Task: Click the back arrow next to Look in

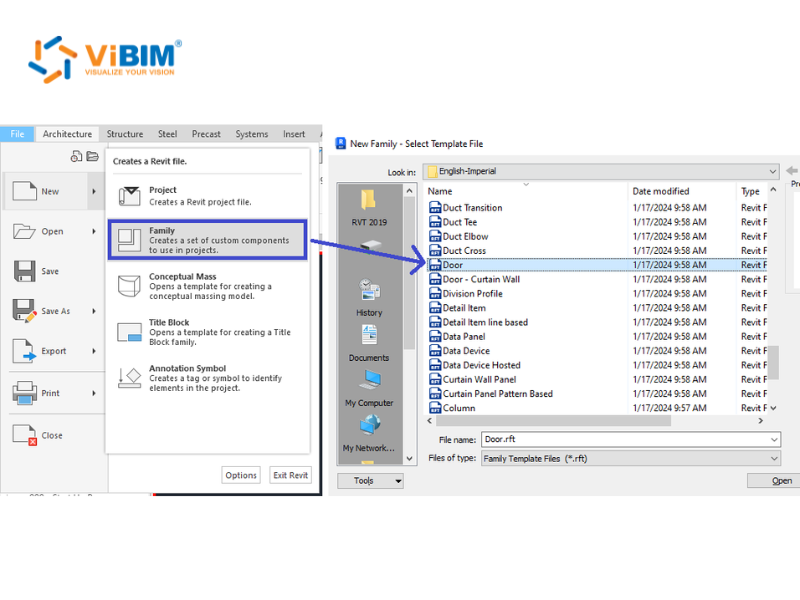Action: tap(792, 171)
